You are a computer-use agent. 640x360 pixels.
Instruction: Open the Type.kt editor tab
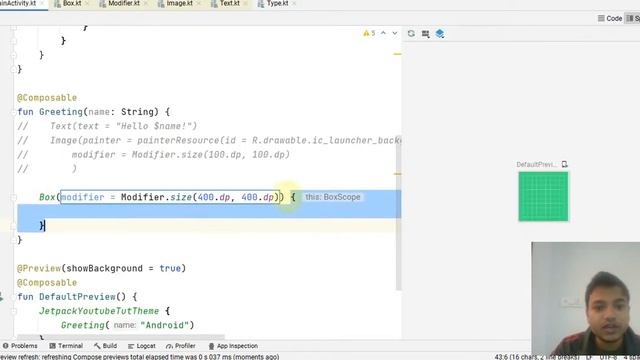pos(277,3)
